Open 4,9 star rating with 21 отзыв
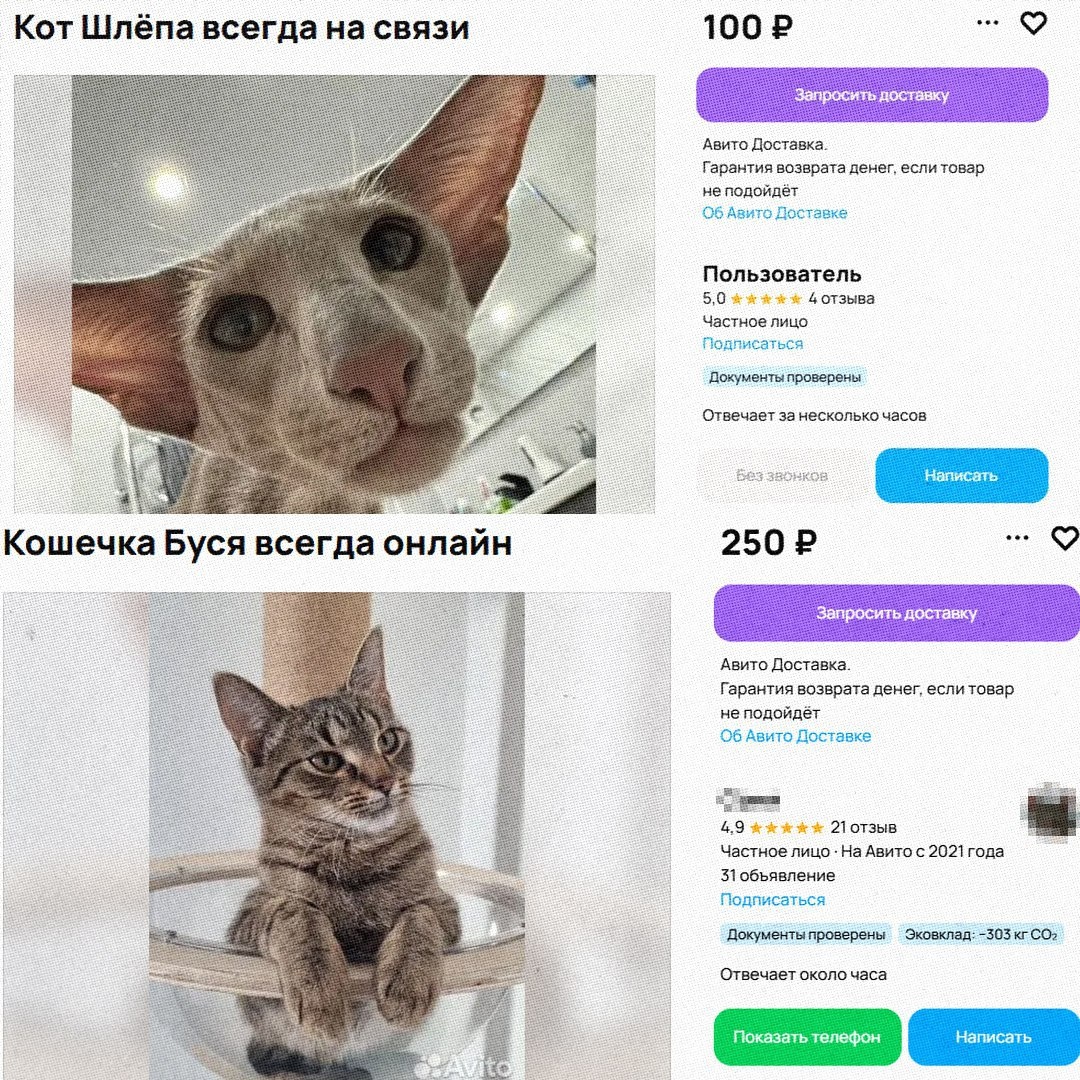The height and width of the screenshot is (1080, 1080). pos(808,827)
